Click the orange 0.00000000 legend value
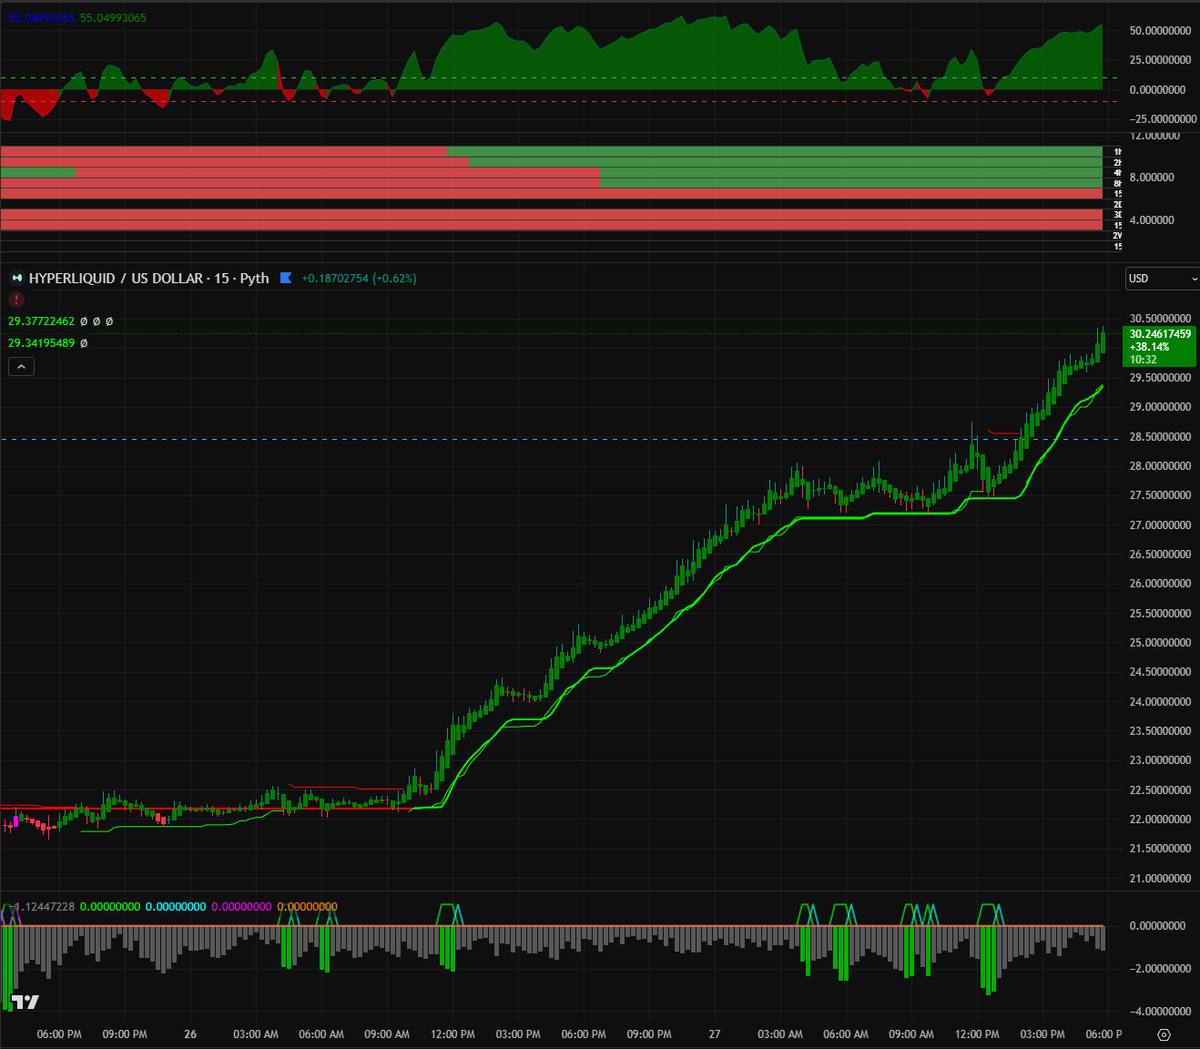 307,907
